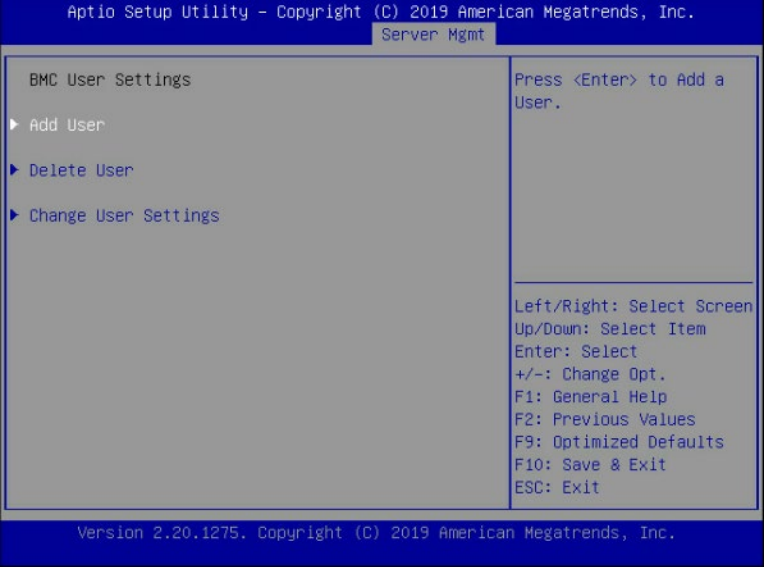The image size is (764, 567).
Task: Select the Delete User menu item
Action: pyautogui.click(x=81, y=170)
